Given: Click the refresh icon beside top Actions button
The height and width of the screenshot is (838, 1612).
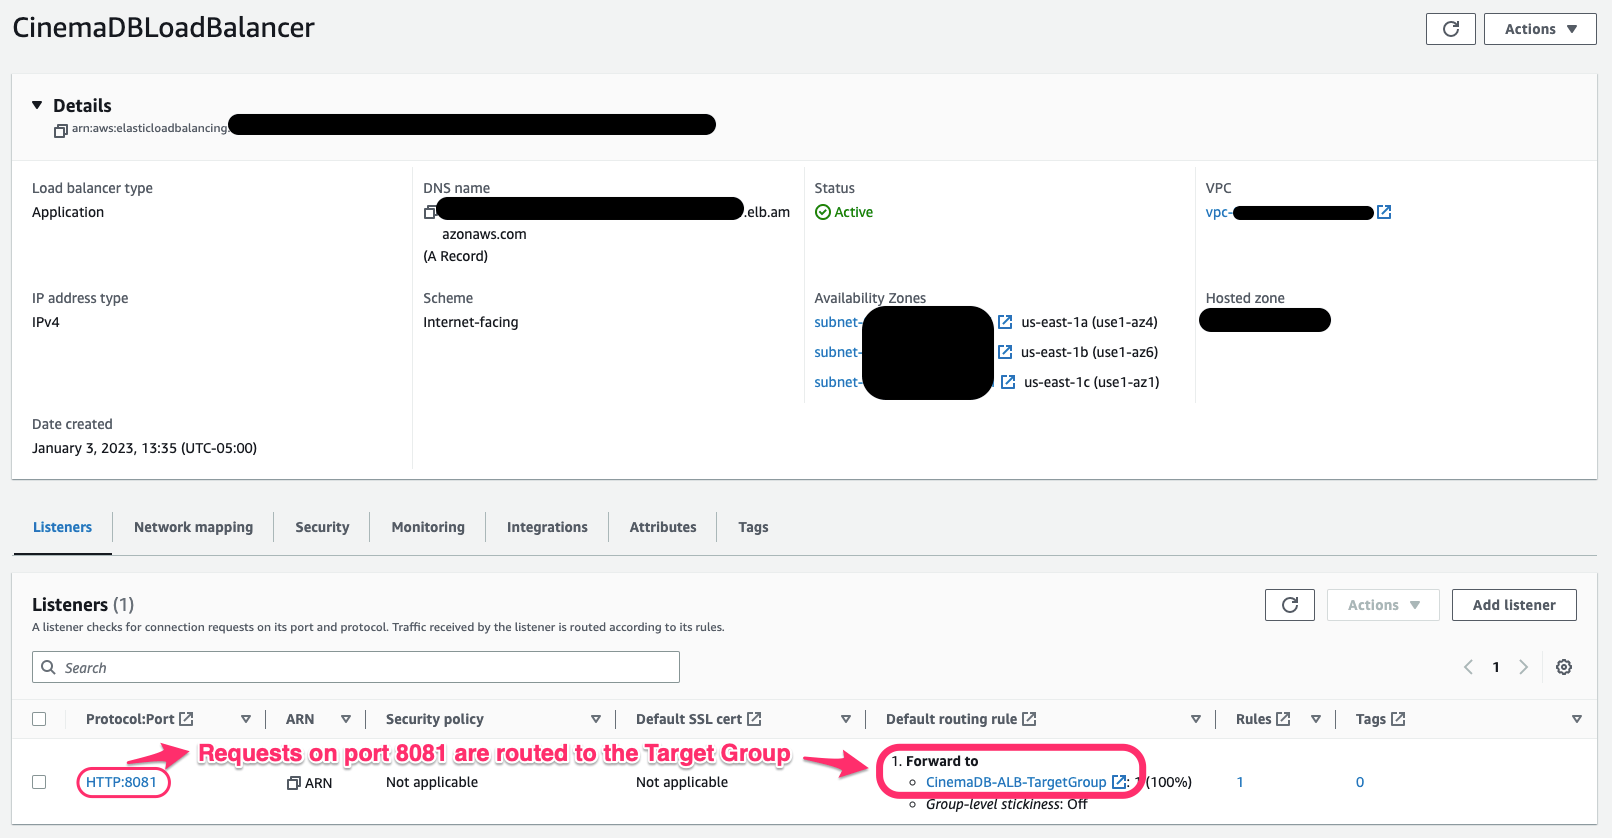Looking at the screenshot, I should tap(1450, 29).
